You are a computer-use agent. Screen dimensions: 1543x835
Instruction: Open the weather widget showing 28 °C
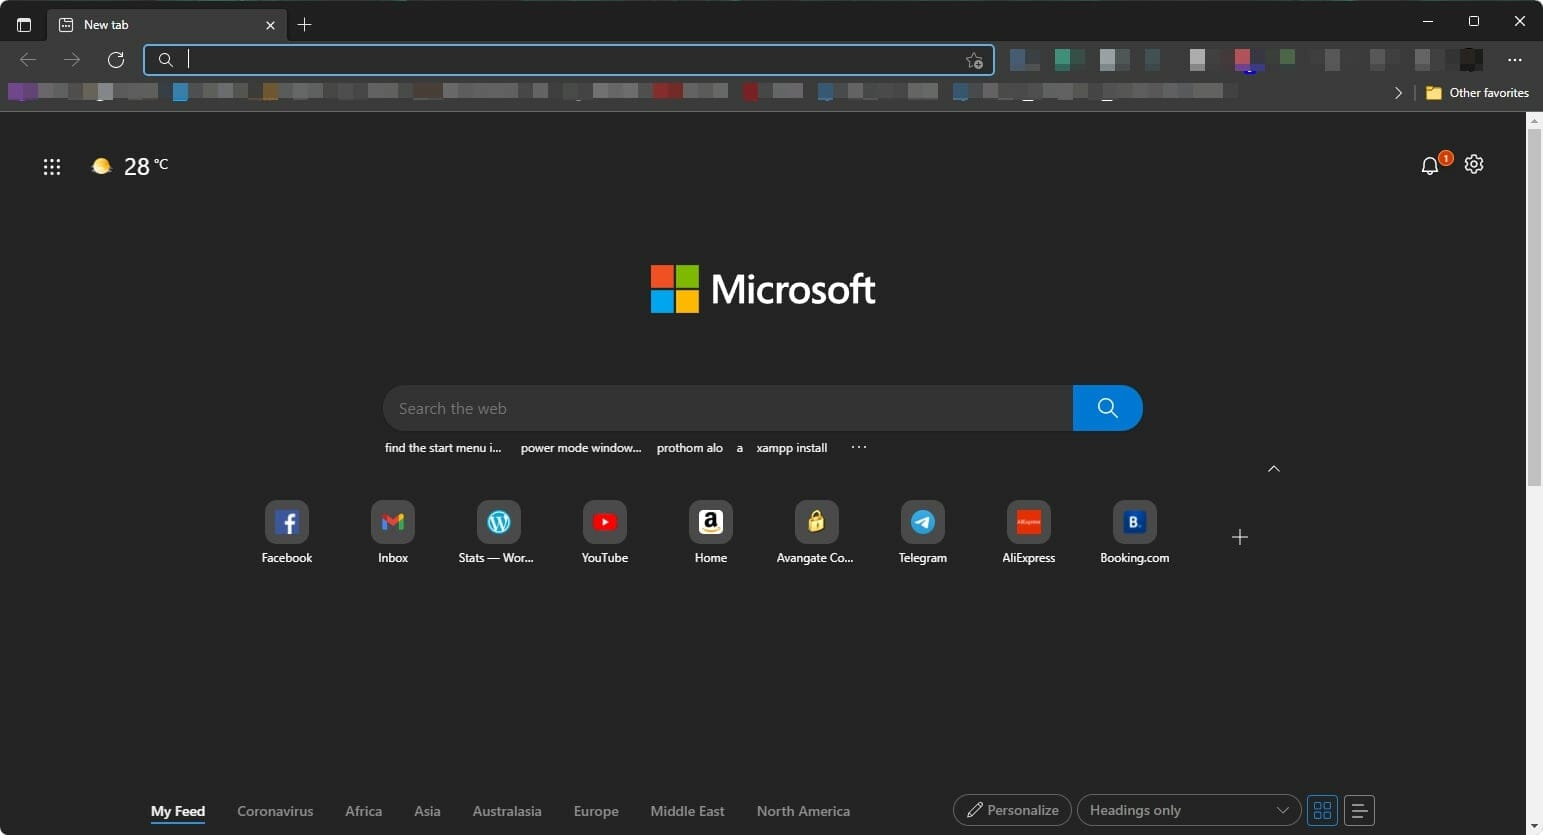[130, 166]
